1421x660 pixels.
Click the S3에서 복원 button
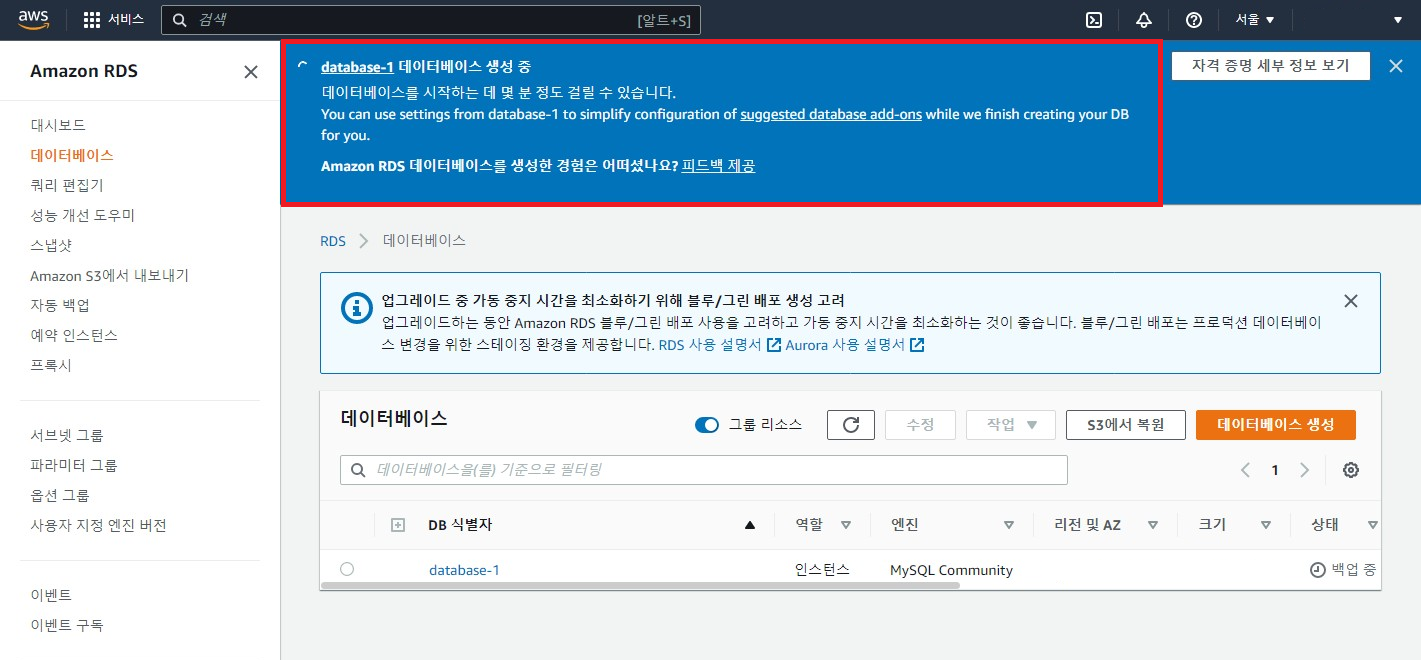[1126, 425]
